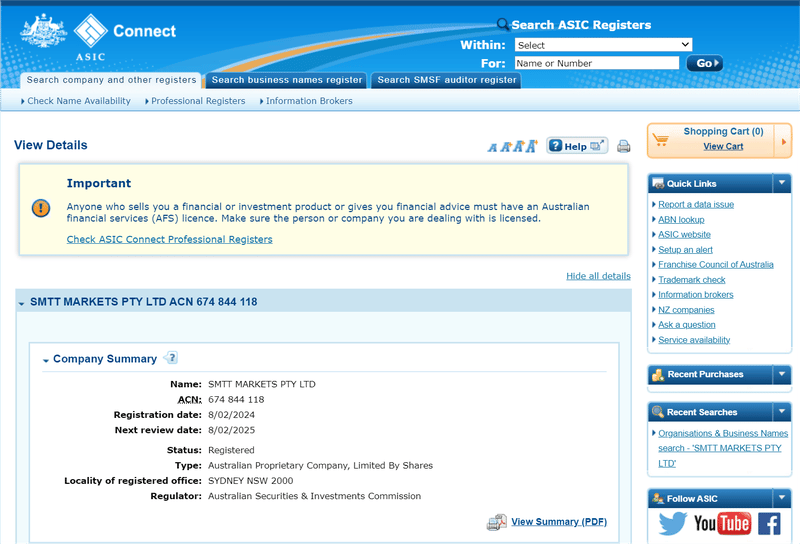This screenshot has width=800, height=544.
Task: Click the Registration date value 8/02/2024
Action: point(231,415)
